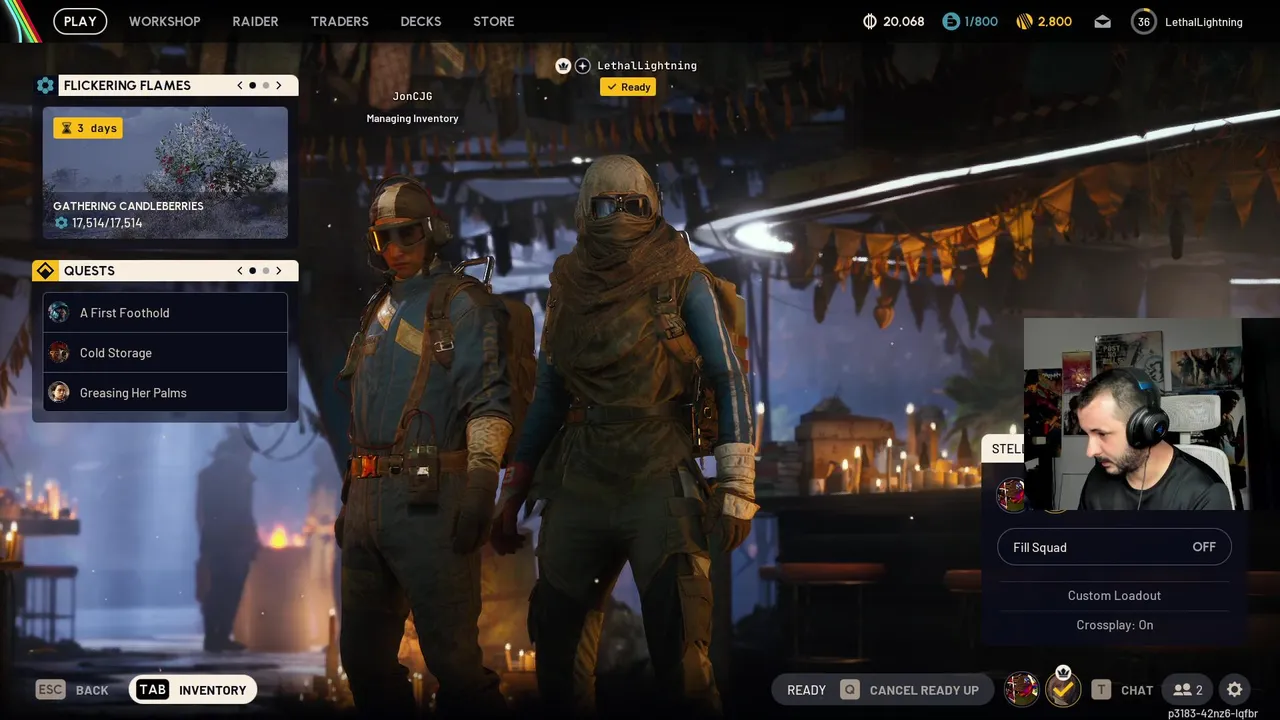Open Chat with the T button

[x=1122, y=690]
